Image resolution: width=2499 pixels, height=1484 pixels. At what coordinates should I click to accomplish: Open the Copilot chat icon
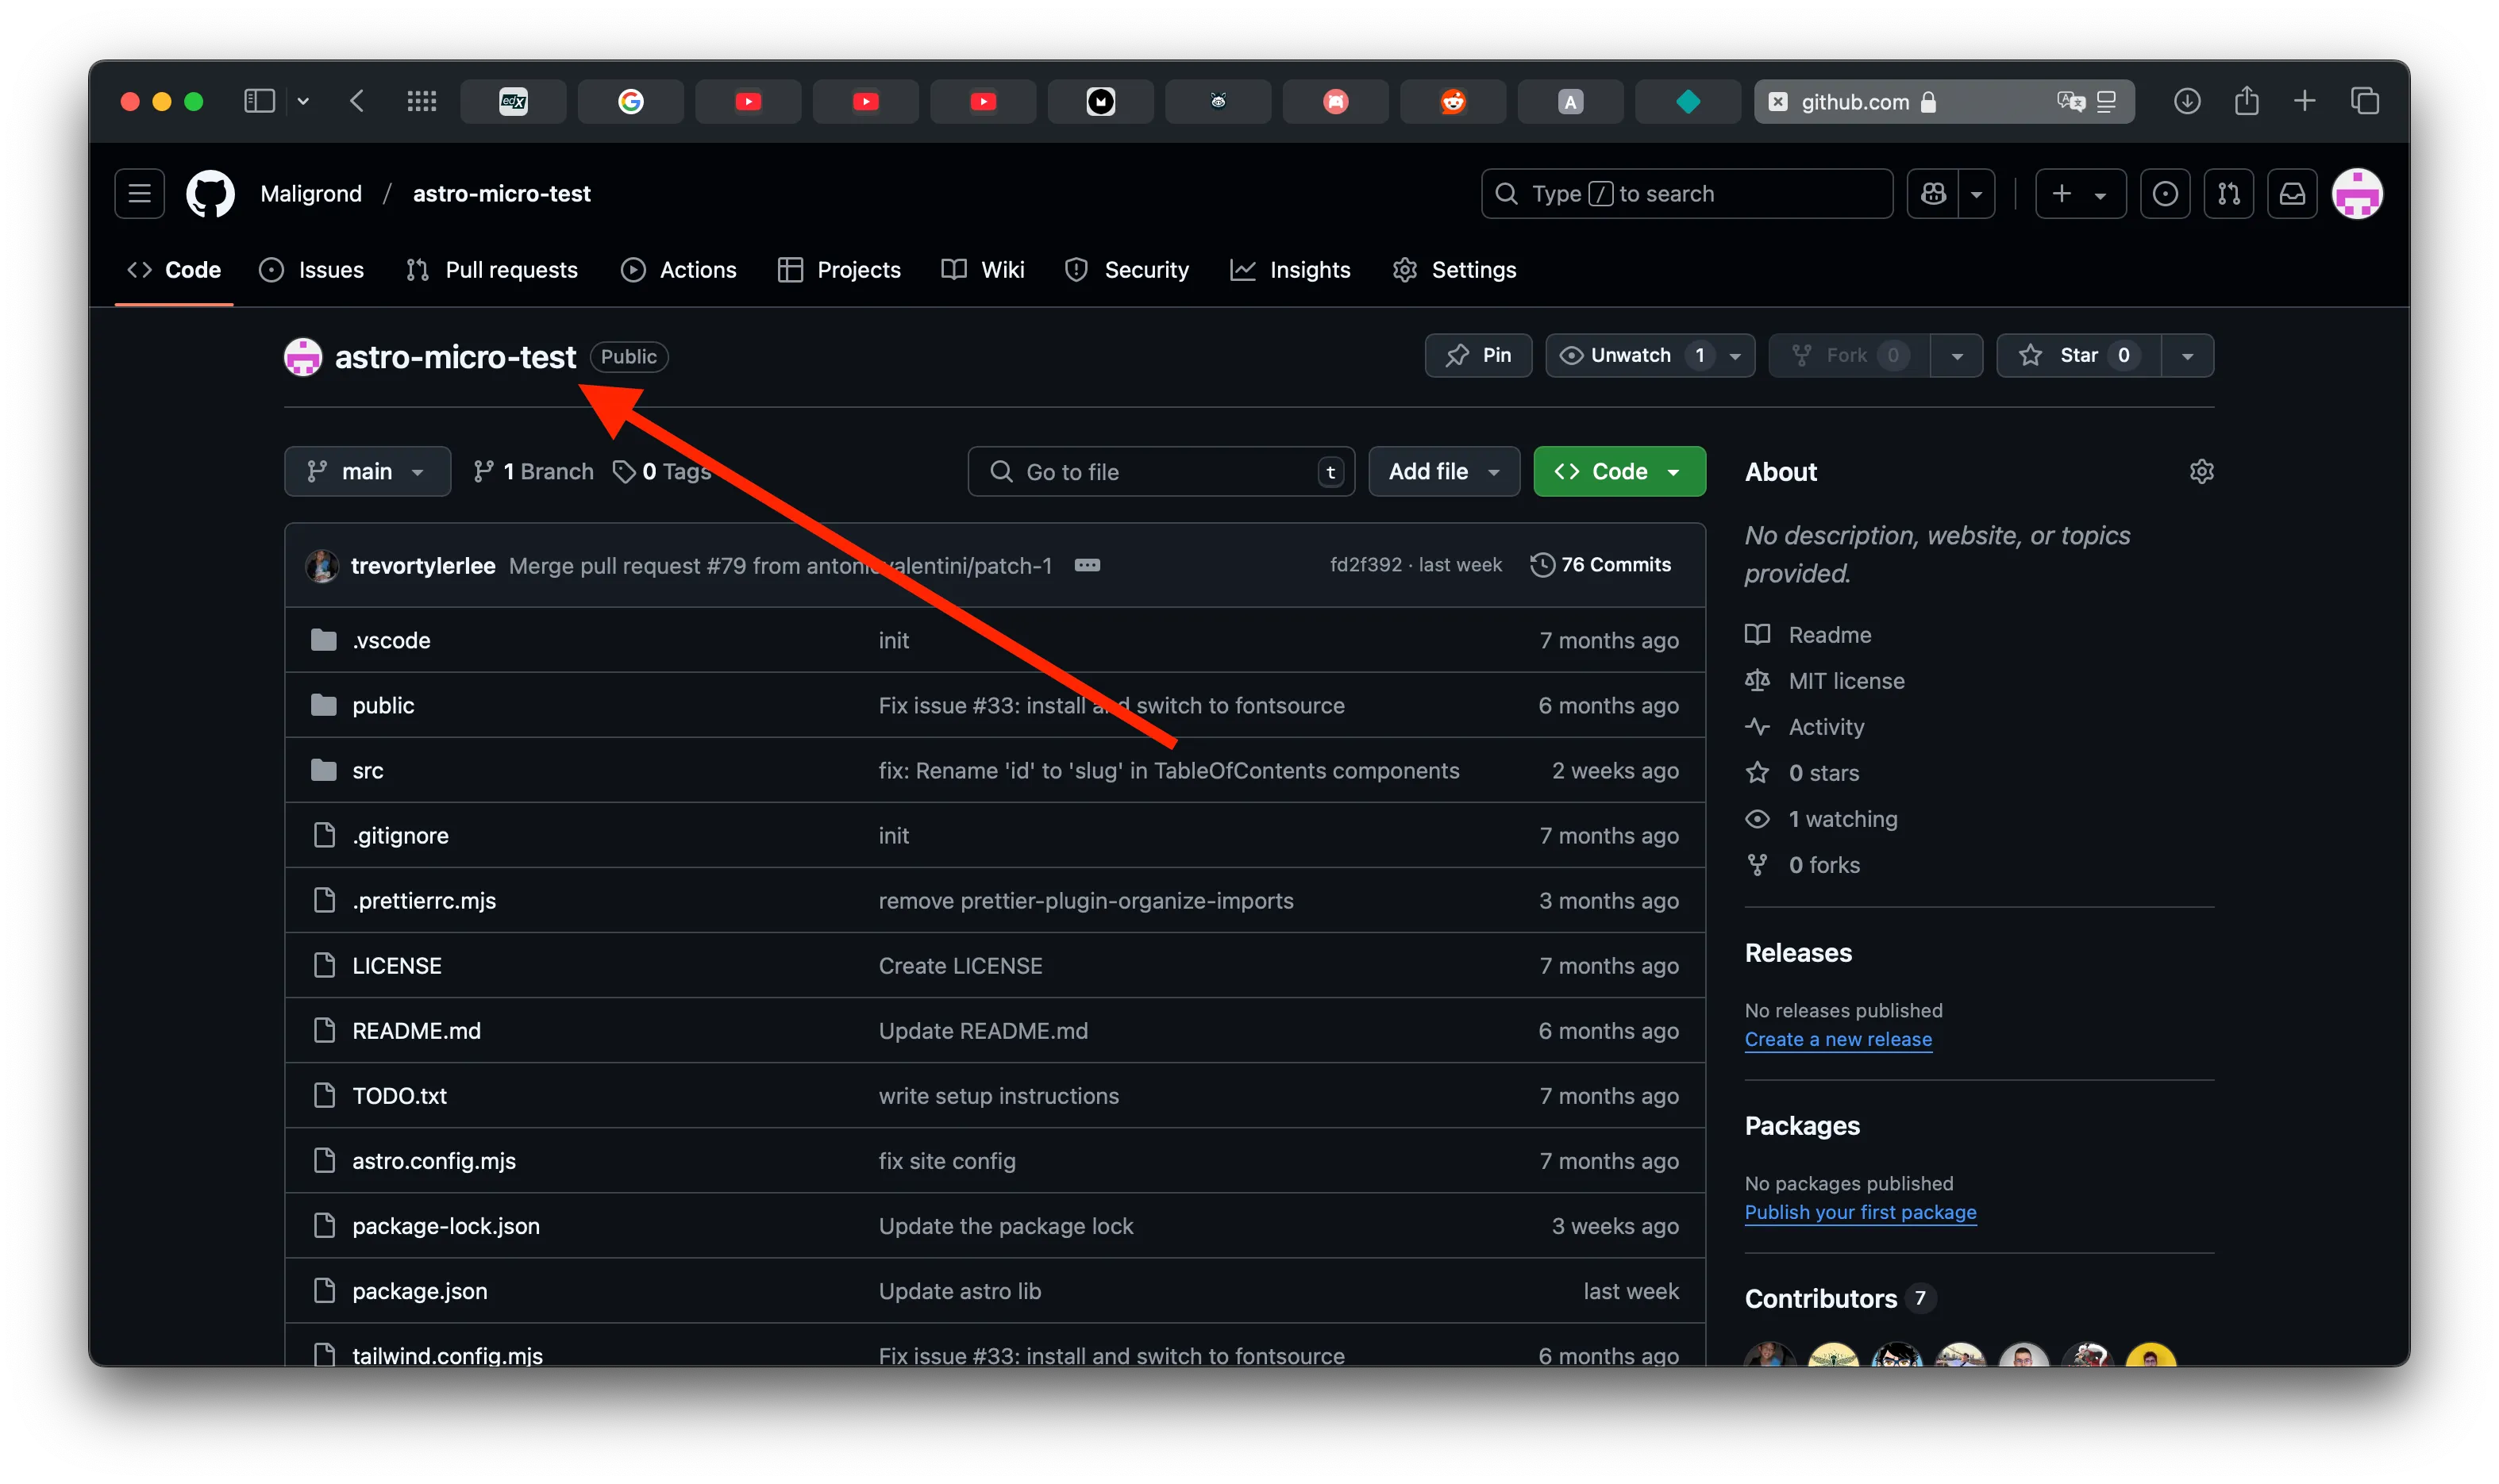tap(1933, 193)
